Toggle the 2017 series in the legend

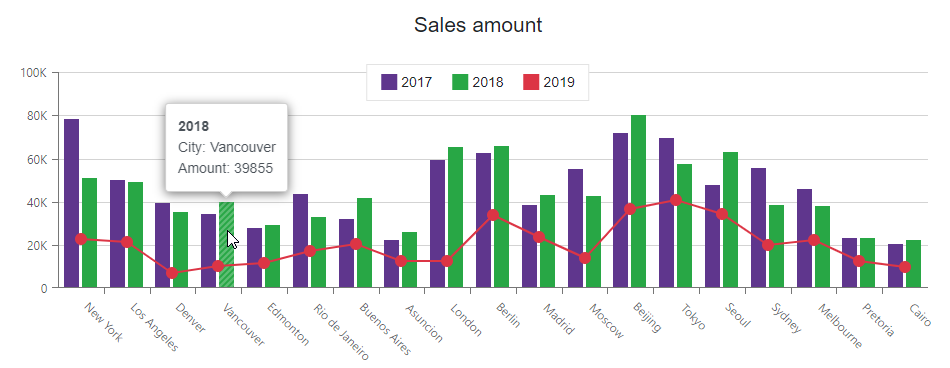pos(407,82)
